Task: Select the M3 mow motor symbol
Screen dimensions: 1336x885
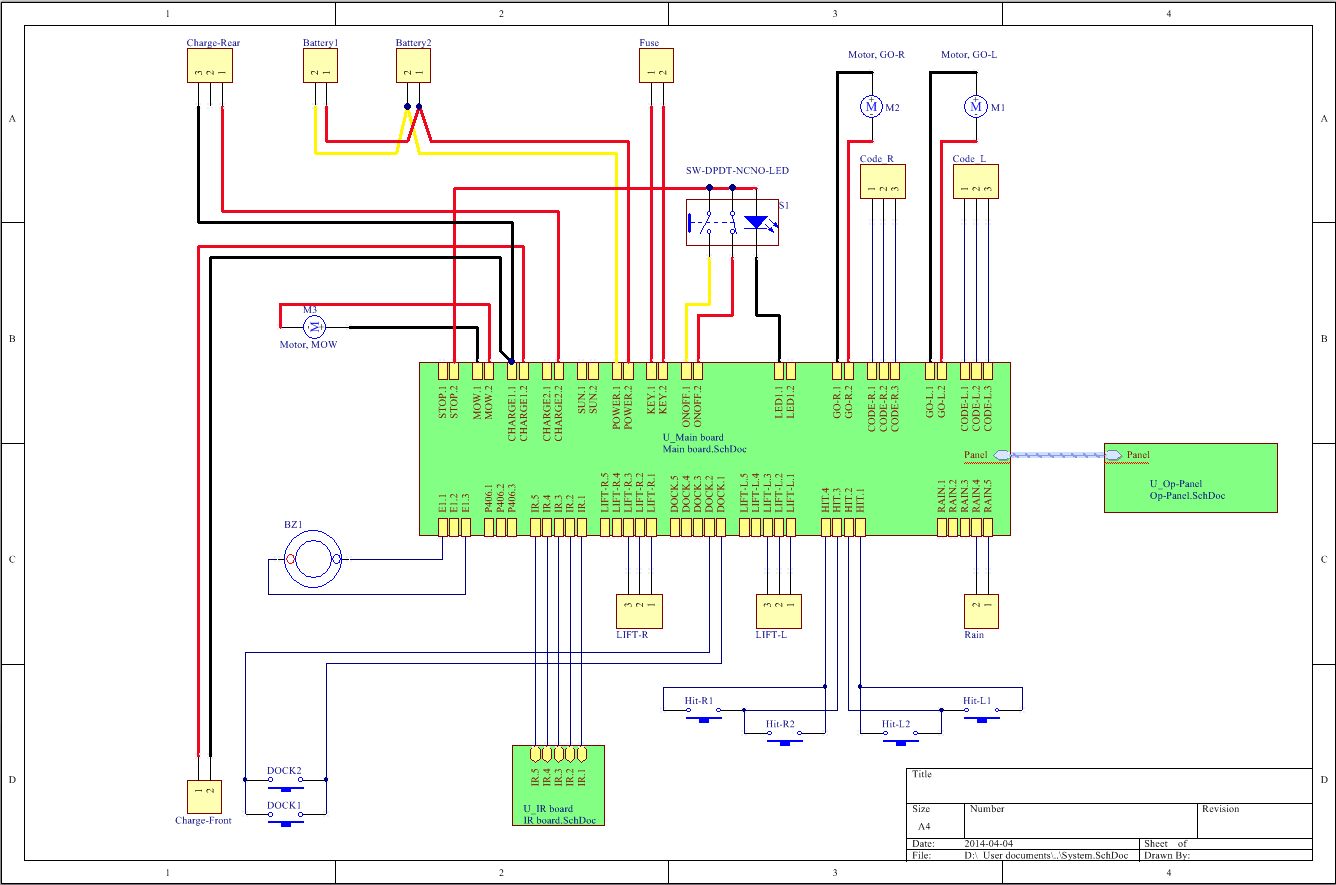Action: [316, 326]
